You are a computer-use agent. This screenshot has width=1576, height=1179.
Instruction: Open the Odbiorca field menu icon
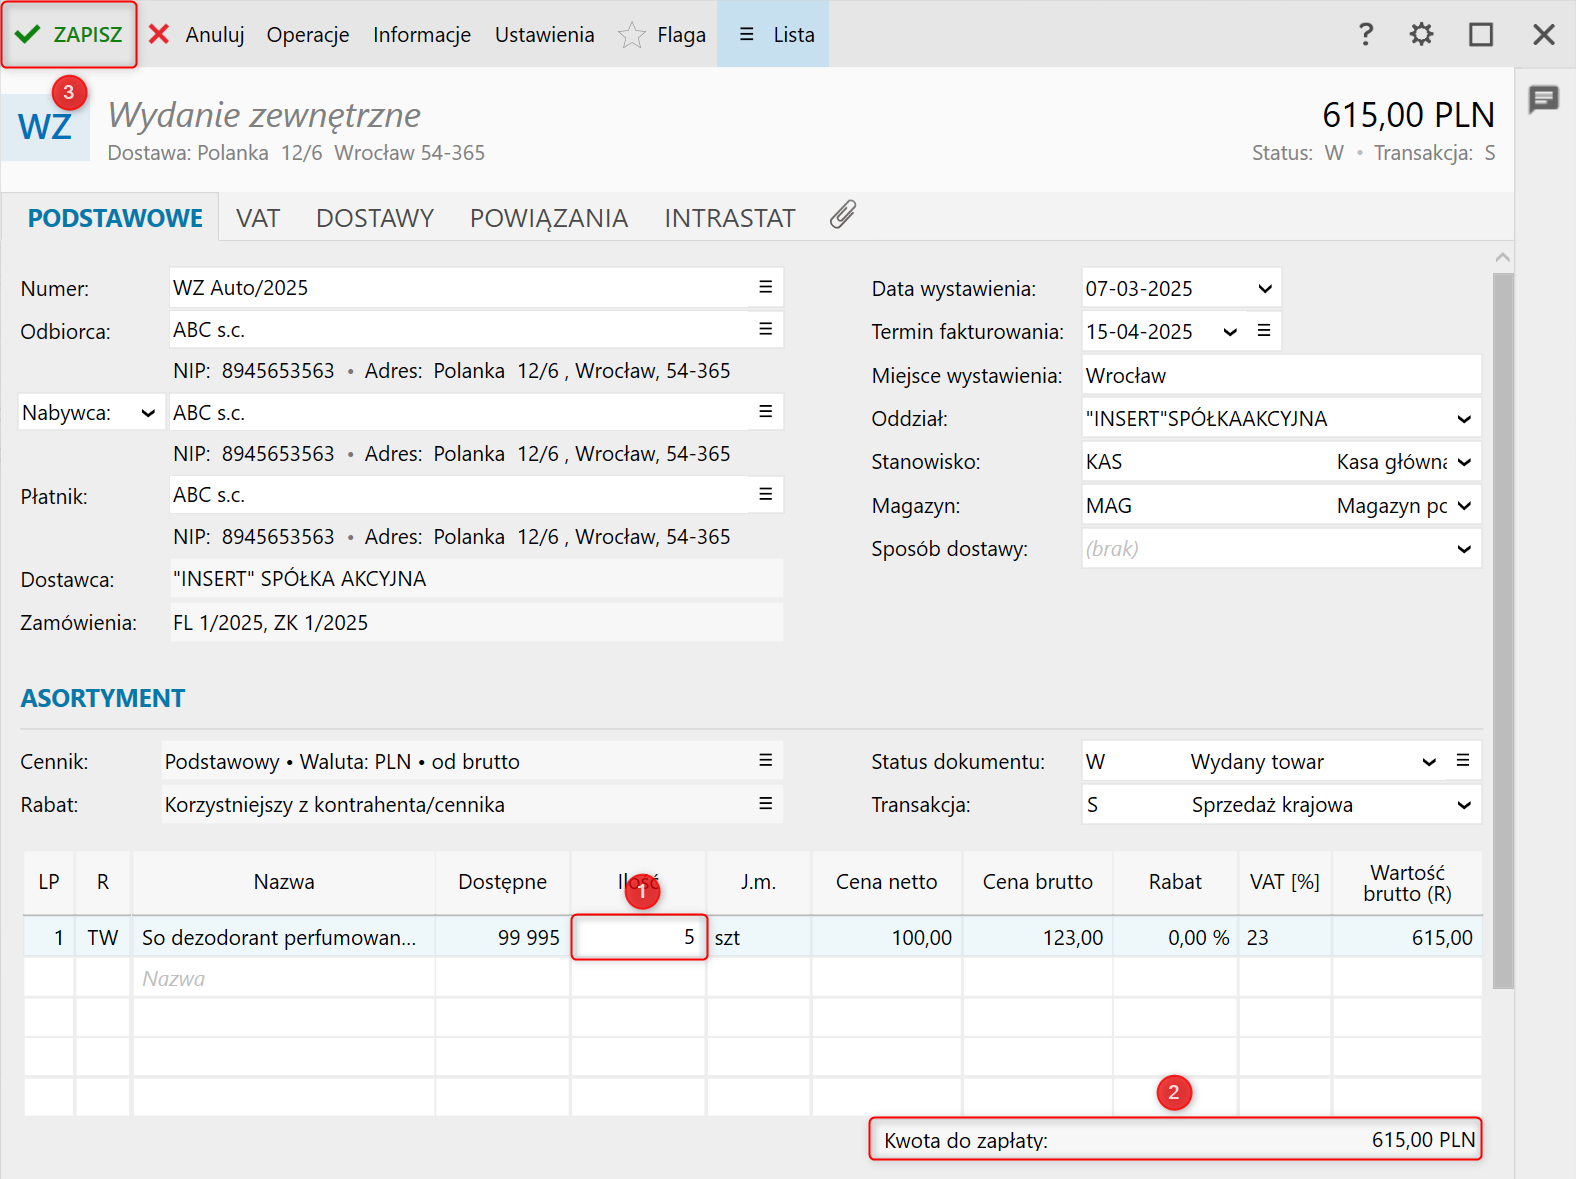coord(765,329)
